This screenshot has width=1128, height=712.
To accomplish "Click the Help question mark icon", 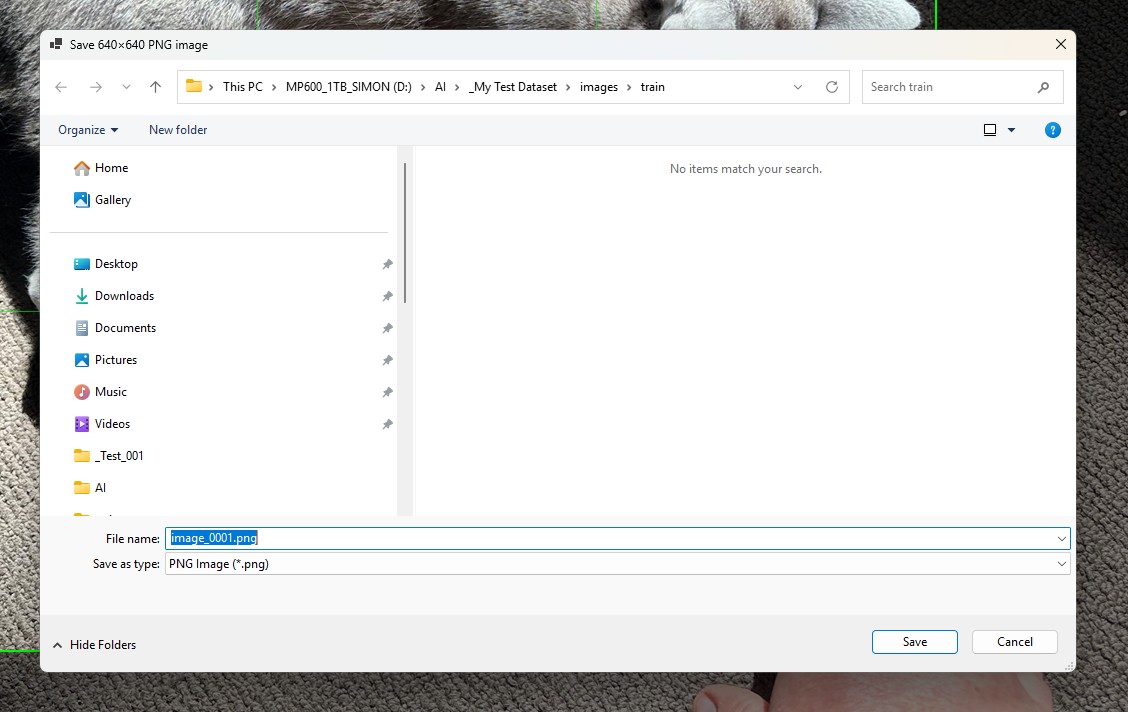I will 1052,129.
